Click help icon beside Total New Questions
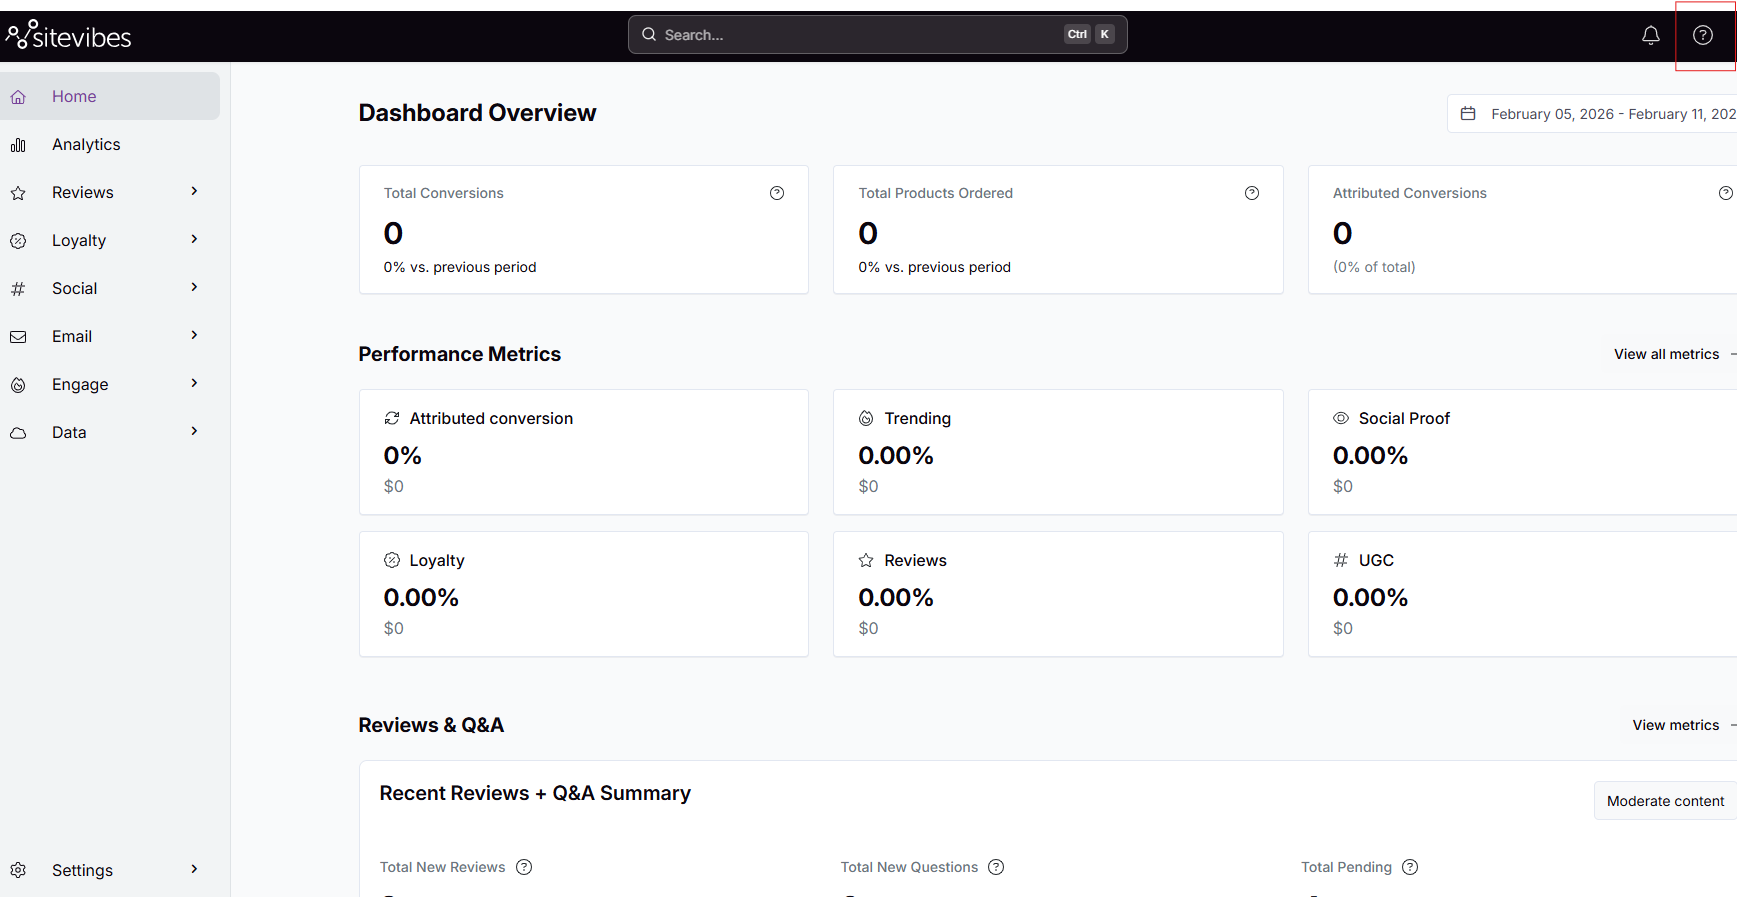Viewport: 1737px width, 897px height. coord(996,867)
